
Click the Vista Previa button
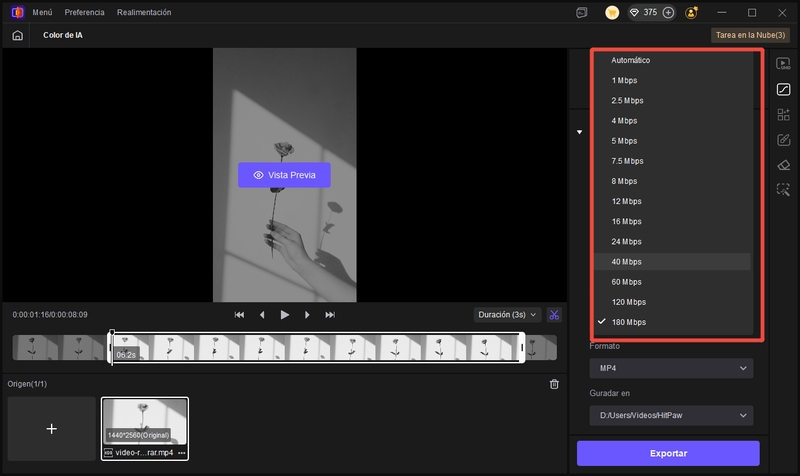pos(284,175)
